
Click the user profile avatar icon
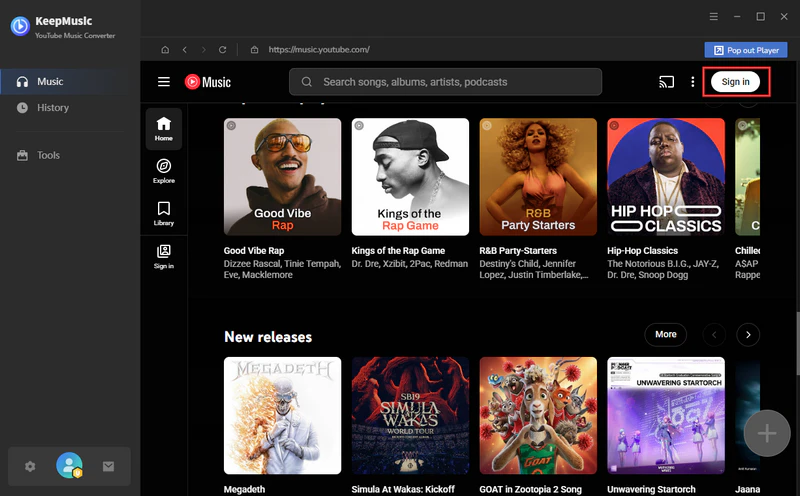pyautogui.click(x=69, y=465)
